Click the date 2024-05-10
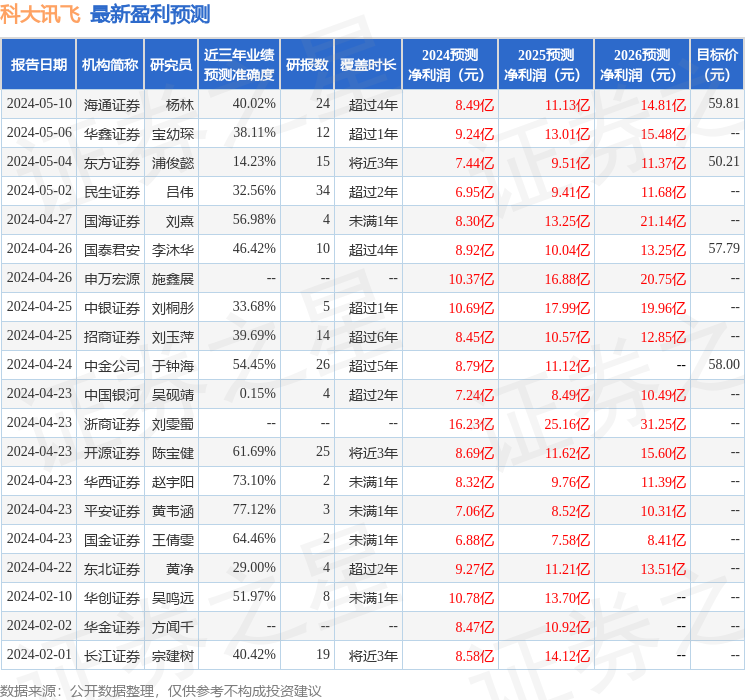 [x=39, y=103]
